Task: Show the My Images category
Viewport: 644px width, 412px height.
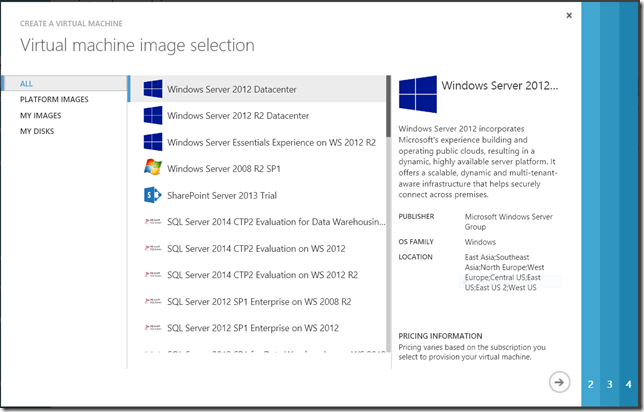Action: [x=41, y=115]
